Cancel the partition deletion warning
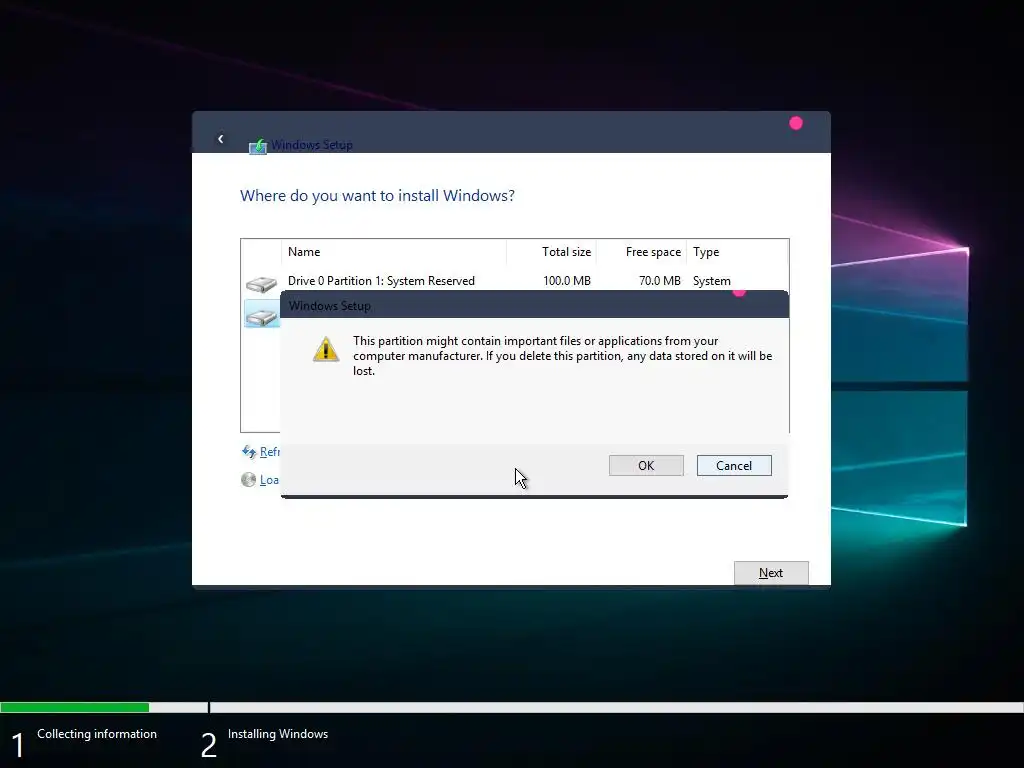Screen dimensions: 1024x768 coord(734,466)
